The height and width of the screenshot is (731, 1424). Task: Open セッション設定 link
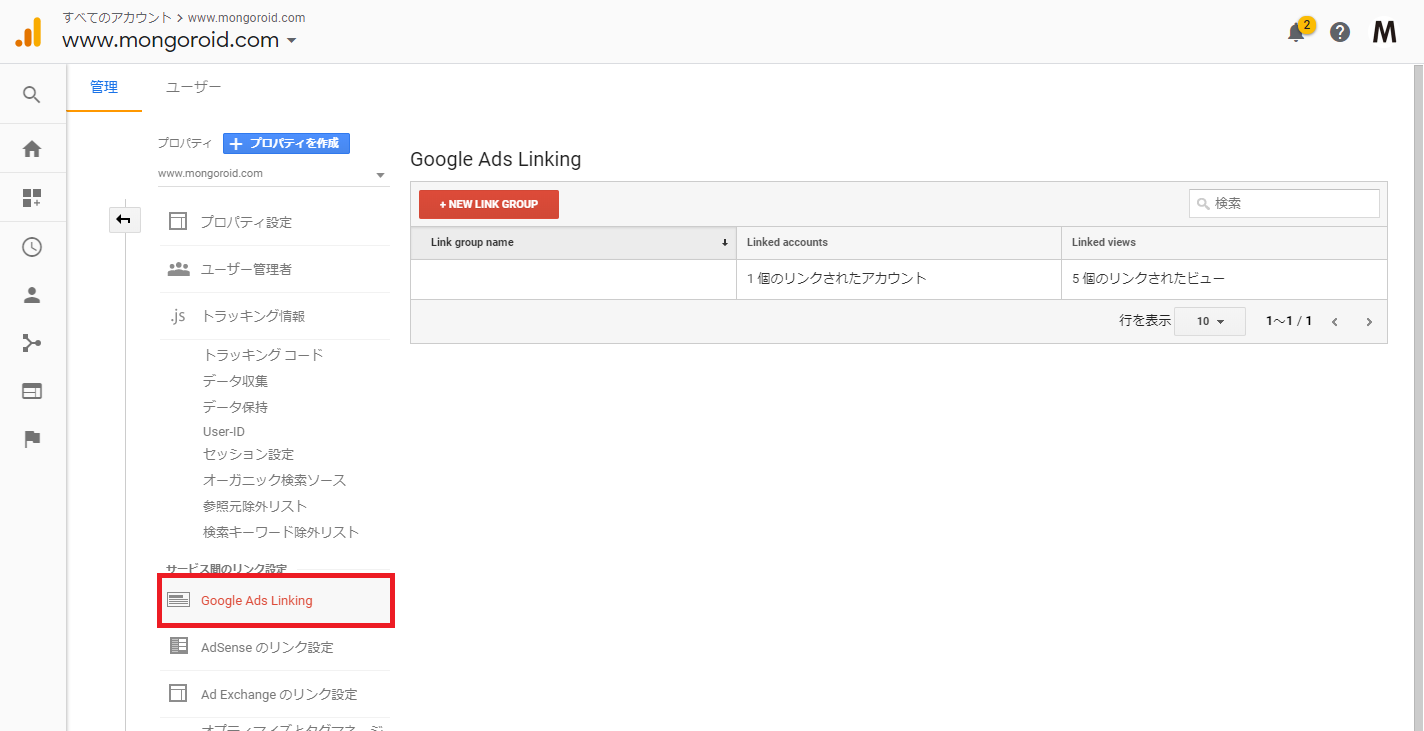[x=248, y=454]
